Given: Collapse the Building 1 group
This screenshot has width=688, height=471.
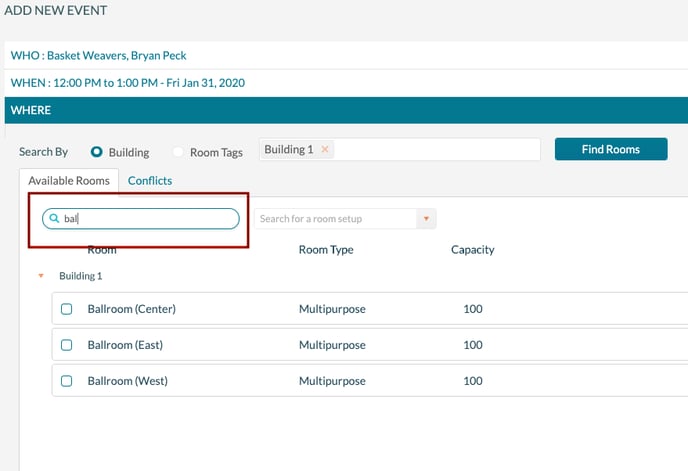Looking at the screenshot, I should [x=41, y=276].
